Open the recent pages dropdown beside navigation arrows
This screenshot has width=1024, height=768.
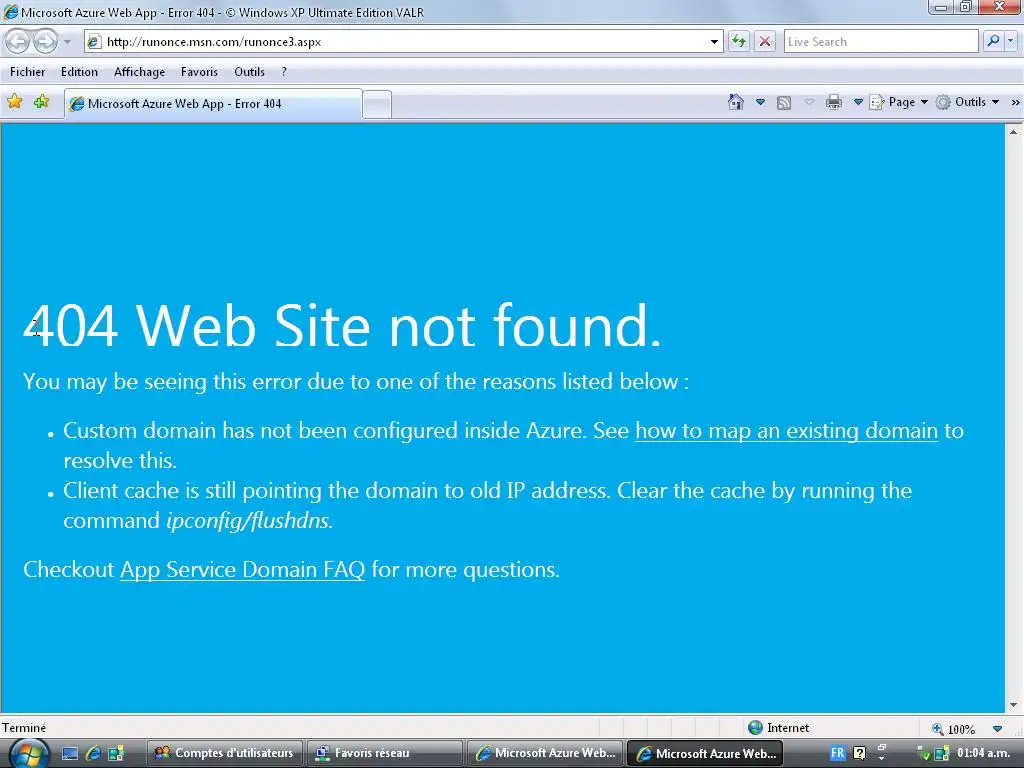[67, 42]
